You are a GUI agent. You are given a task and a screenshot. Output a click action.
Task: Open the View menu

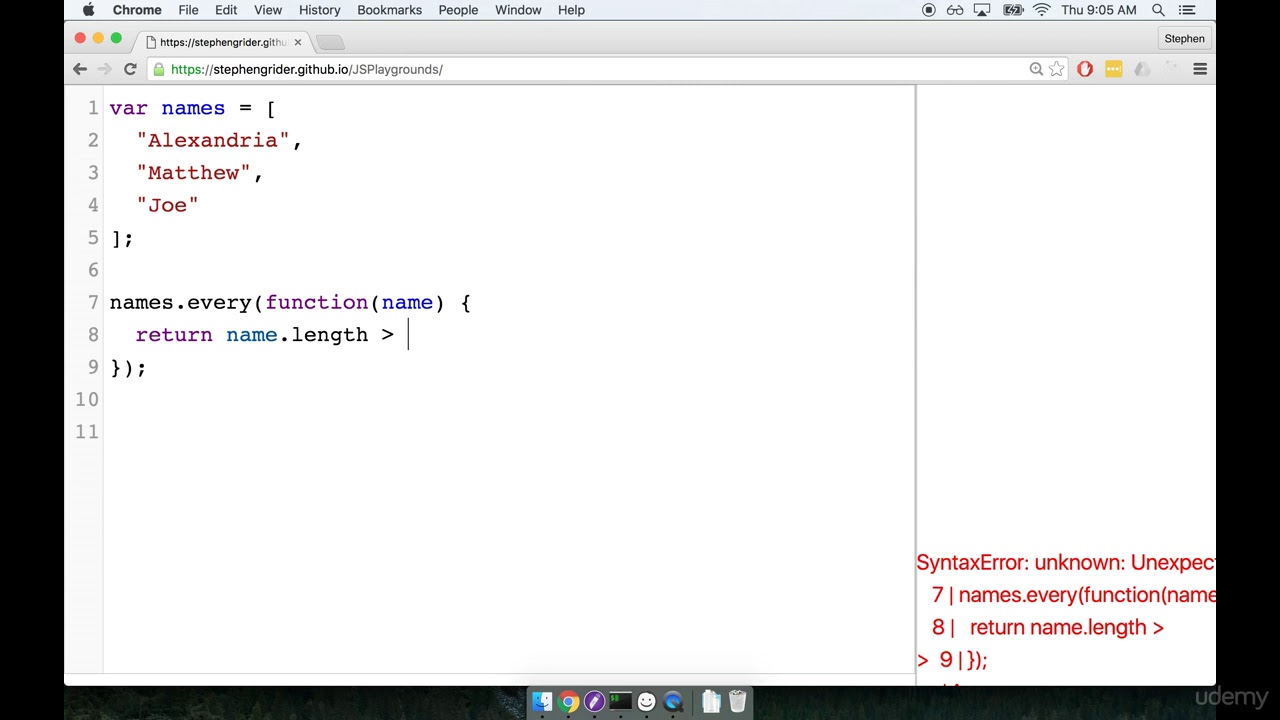pyautogui.click(x=268, y=10)
